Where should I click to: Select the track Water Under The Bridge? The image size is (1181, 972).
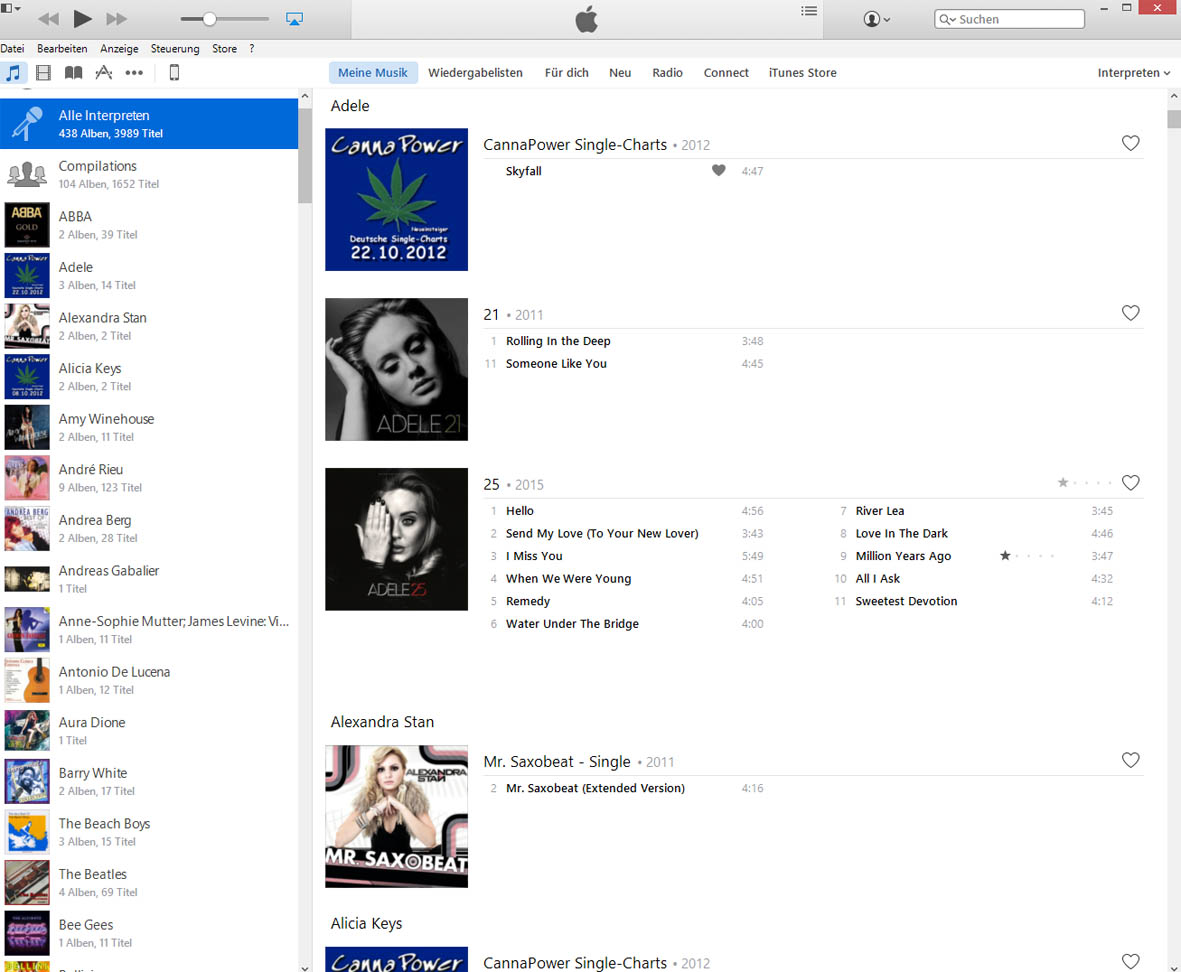(x=572, y=623)
